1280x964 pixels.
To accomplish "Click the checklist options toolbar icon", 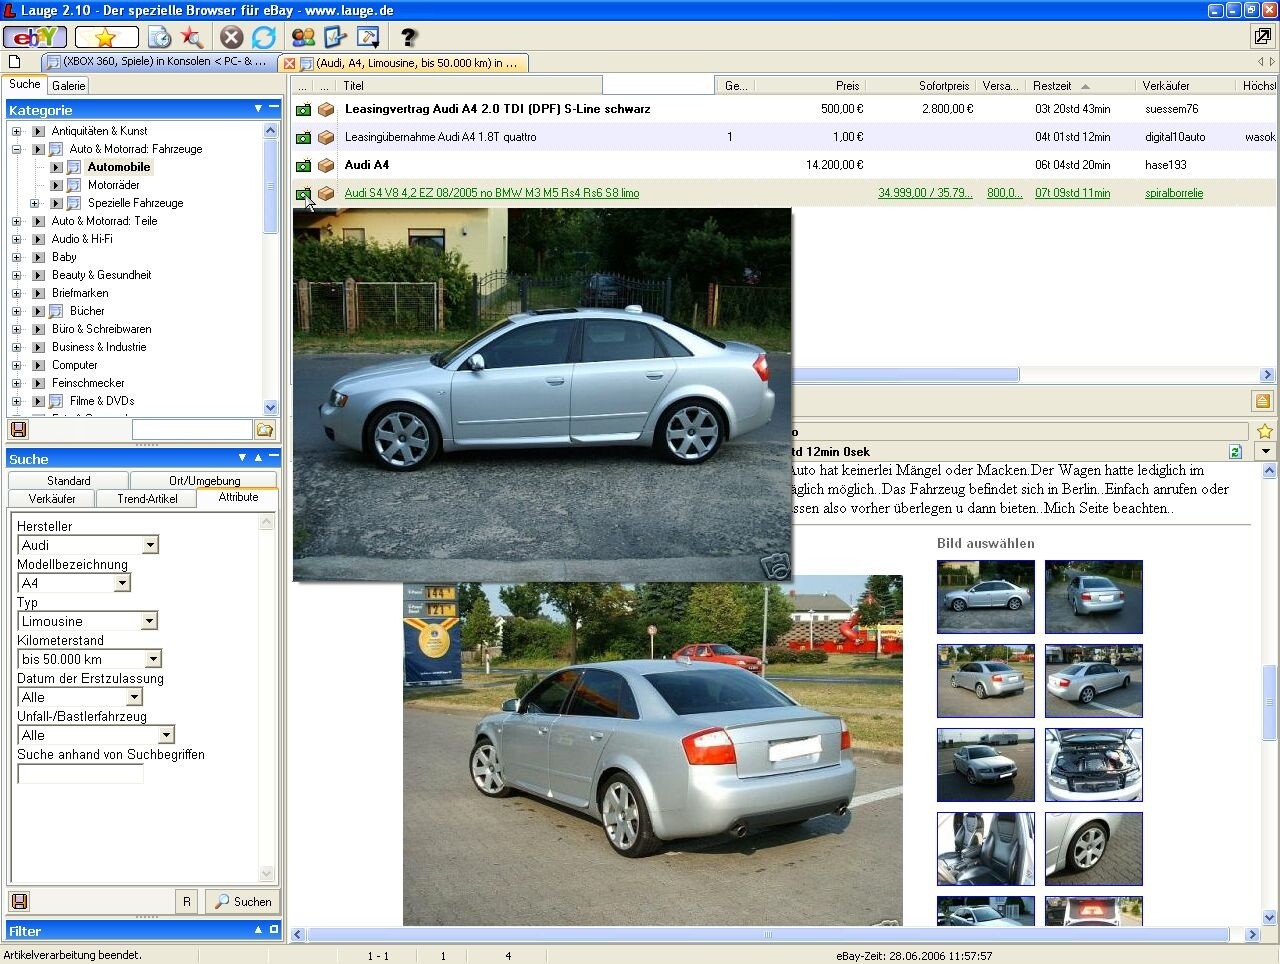I will (335, 37).
